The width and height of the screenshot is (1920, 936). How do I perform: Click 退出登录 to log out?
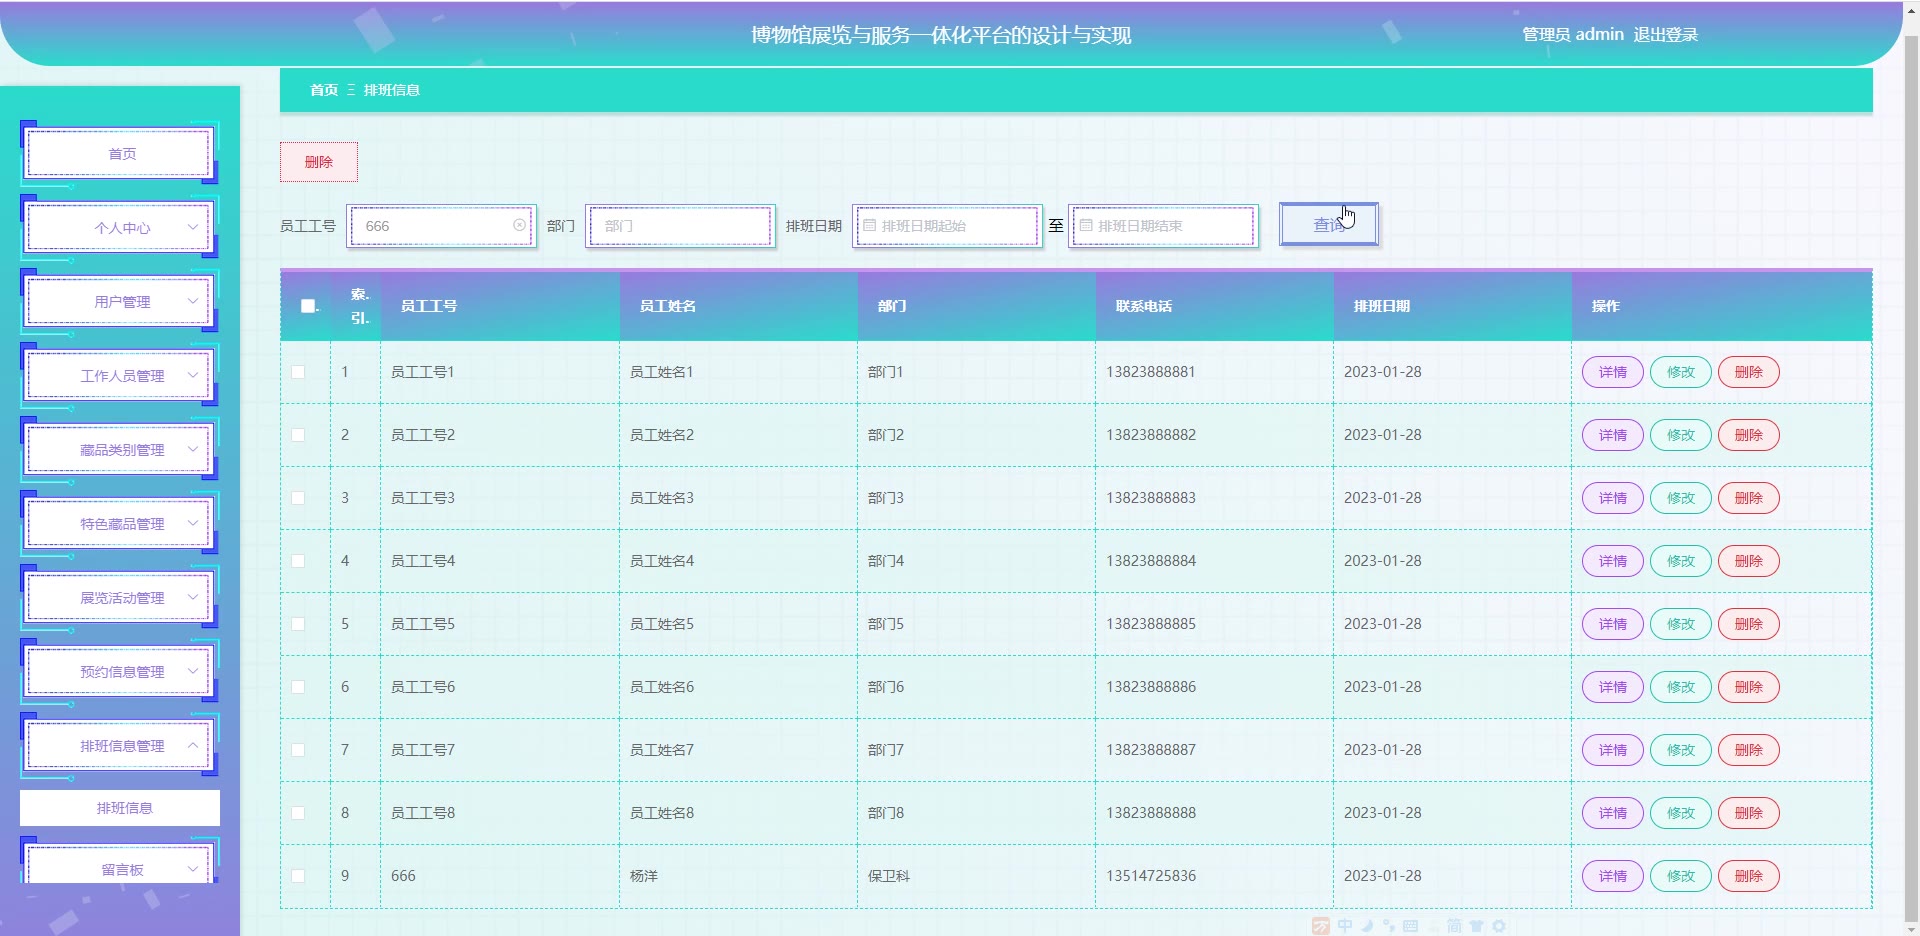[1666, 35]
